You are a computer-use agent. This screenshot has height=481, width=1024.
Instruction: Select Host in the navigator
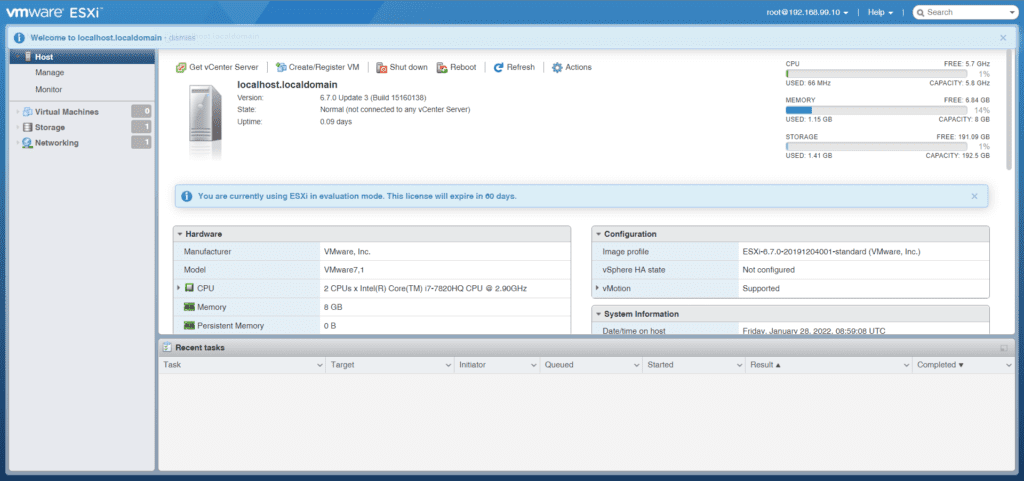[x=82, y=57]
